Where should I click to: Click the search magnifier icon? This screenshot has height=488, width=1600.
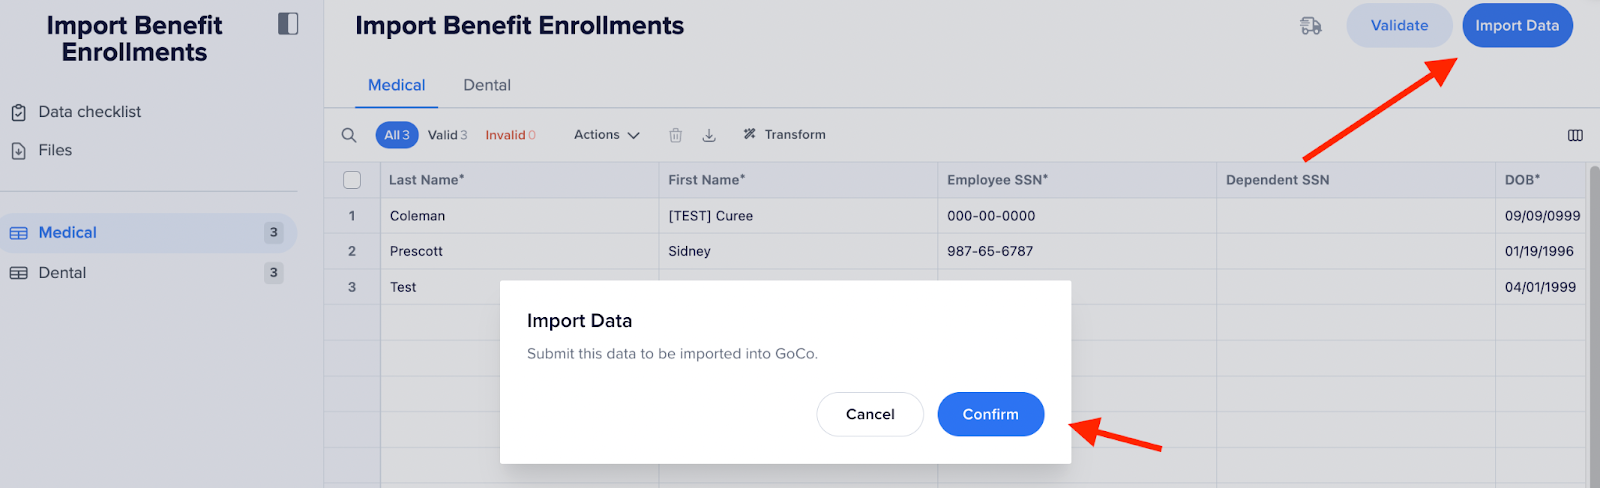click(x=349, y=135)
